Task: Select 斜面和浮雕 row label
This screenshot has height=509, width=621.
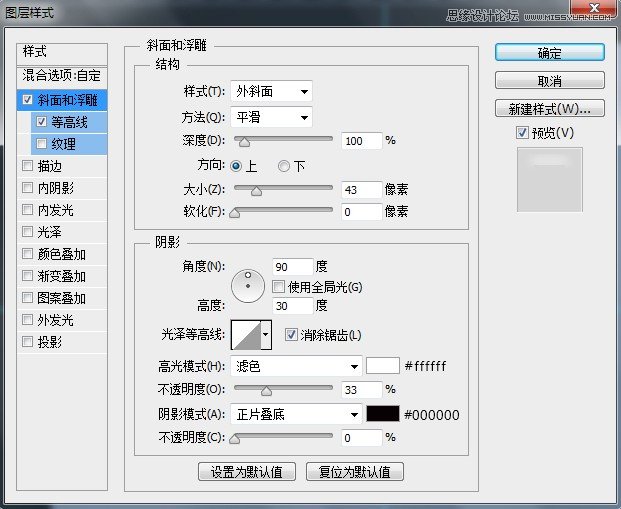Action: (x=67, y=100)
